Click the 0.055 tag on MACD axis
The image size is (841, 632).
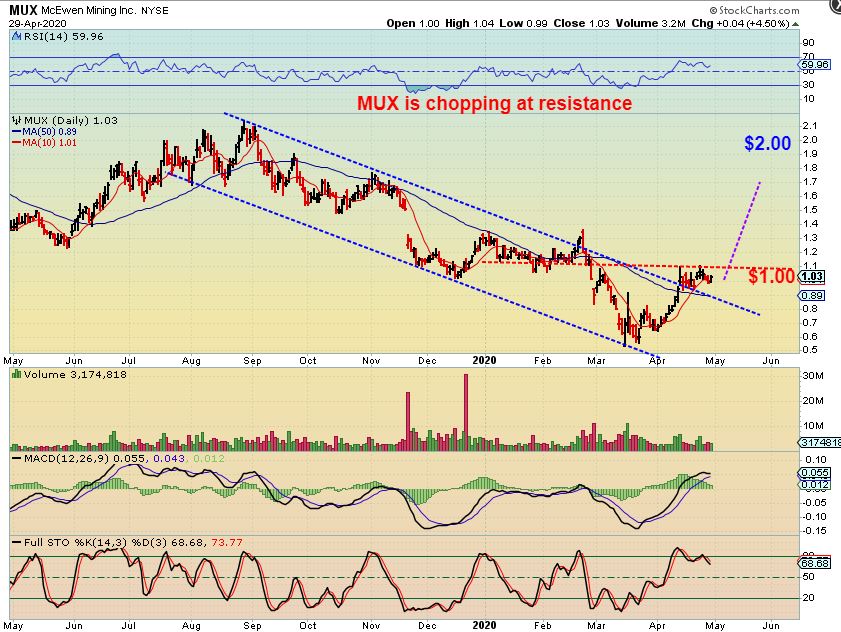tap(815, 473)
